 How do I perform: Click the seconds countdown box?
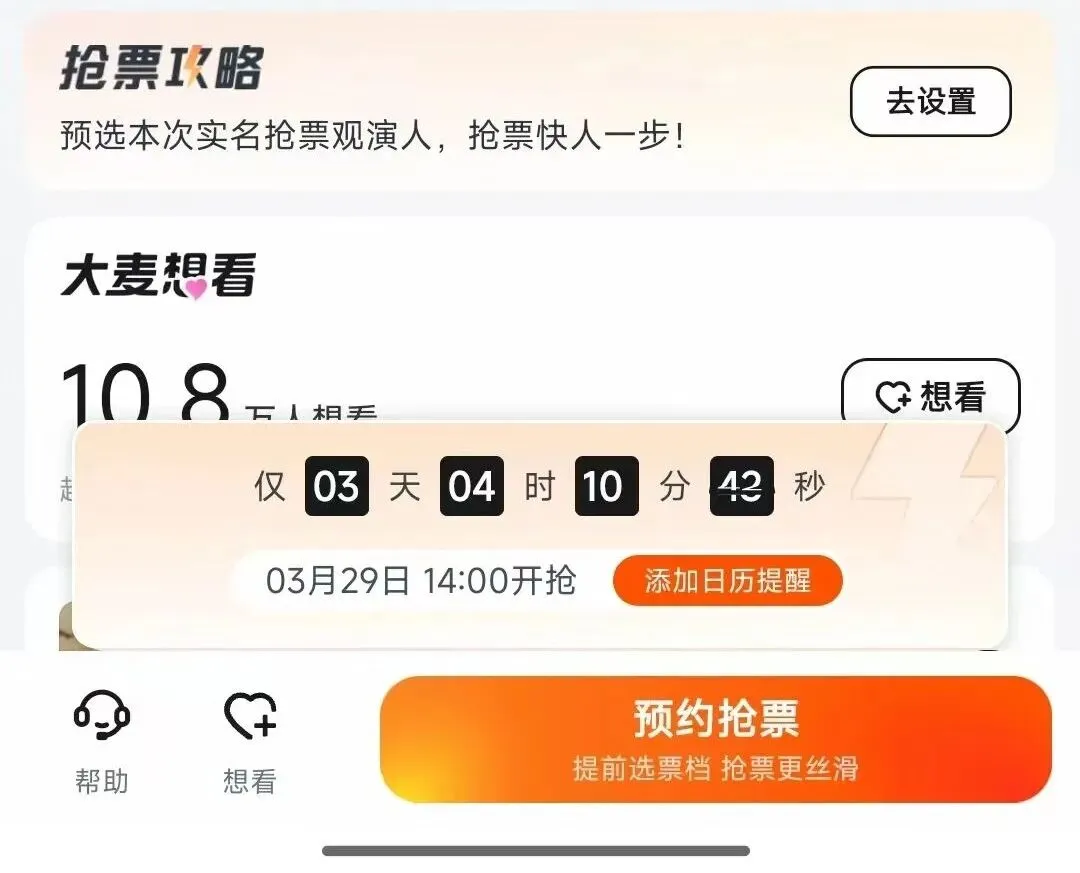[742, 486]
